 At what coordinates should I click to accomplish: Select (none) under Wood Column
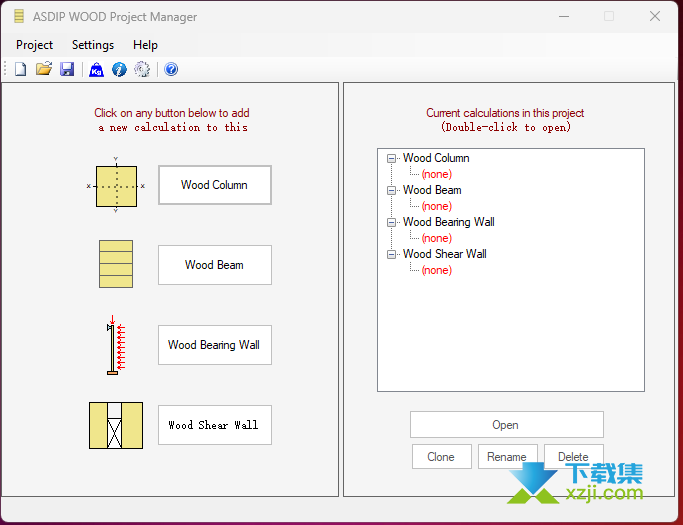[436, 174]
